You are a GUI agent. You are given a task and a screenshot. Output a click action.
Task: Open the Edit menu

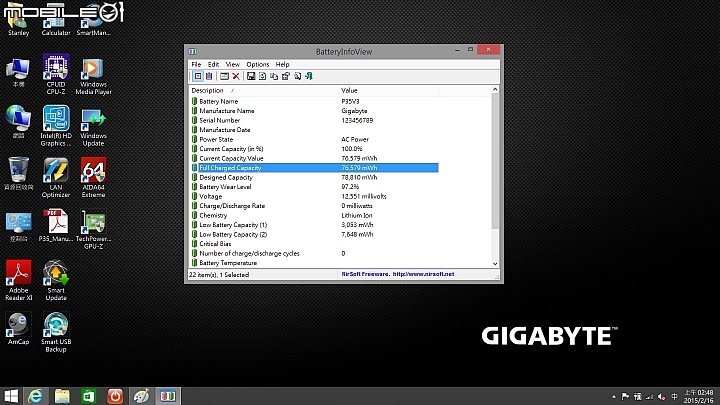pyautogui.click(x=213, y=64)
